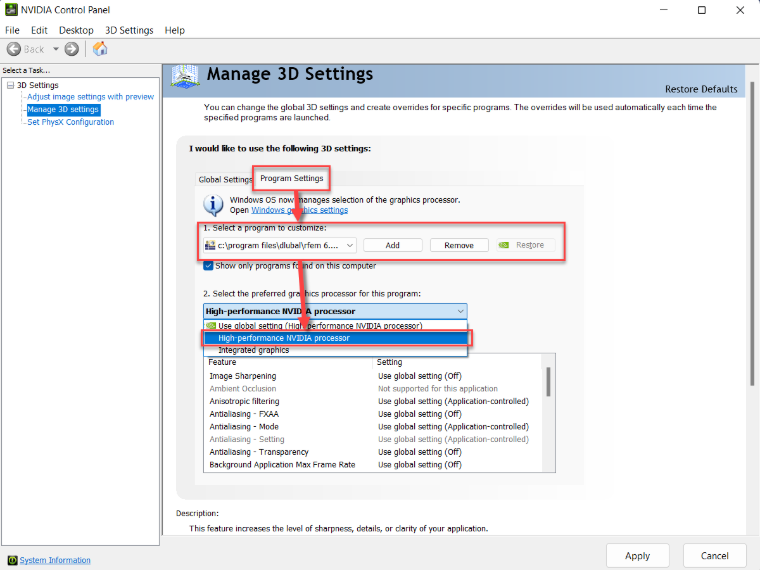Minimize the NVIDIA Control Panel window
Screen dimensions: 760x570
(x=664, y=10)
